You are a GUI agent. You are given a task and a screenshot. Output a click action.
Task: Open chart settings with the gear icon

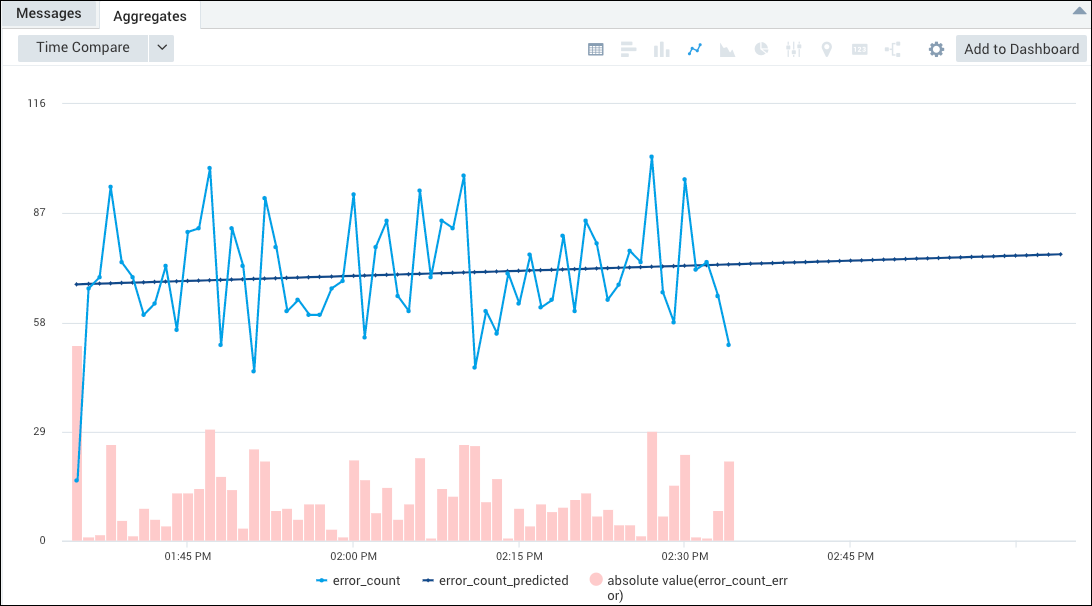pyautogui.click(x=936, y=48)
